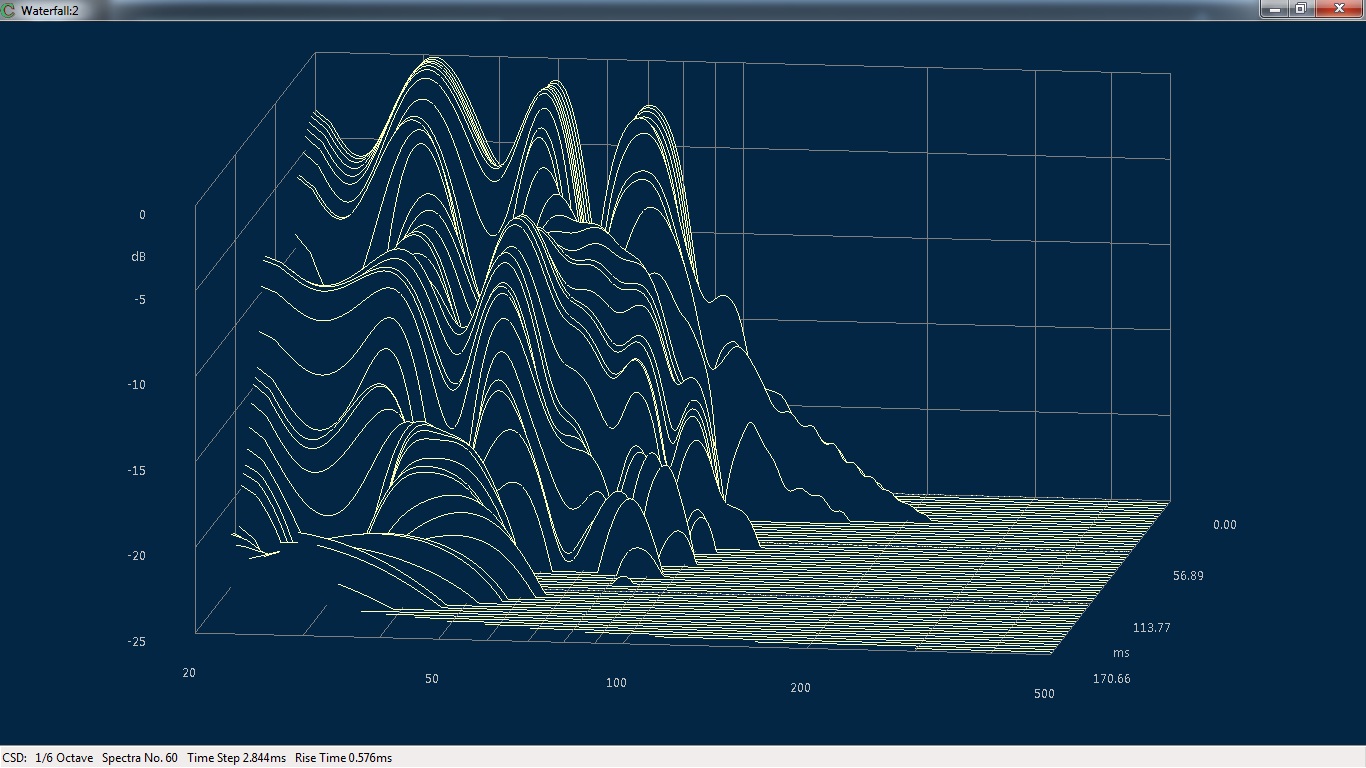Close the Waterfall:2 window
Image resolution: width=1366 pixels, height=768 pixels.
[x=1338, y=8]
